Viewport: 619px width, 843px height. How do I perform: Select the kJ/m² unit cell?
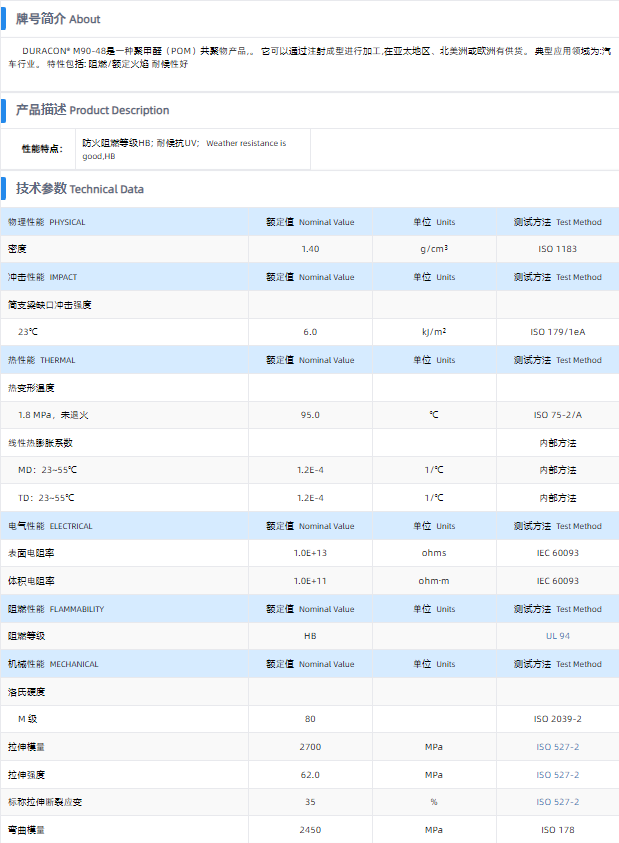tap(434, 332)
